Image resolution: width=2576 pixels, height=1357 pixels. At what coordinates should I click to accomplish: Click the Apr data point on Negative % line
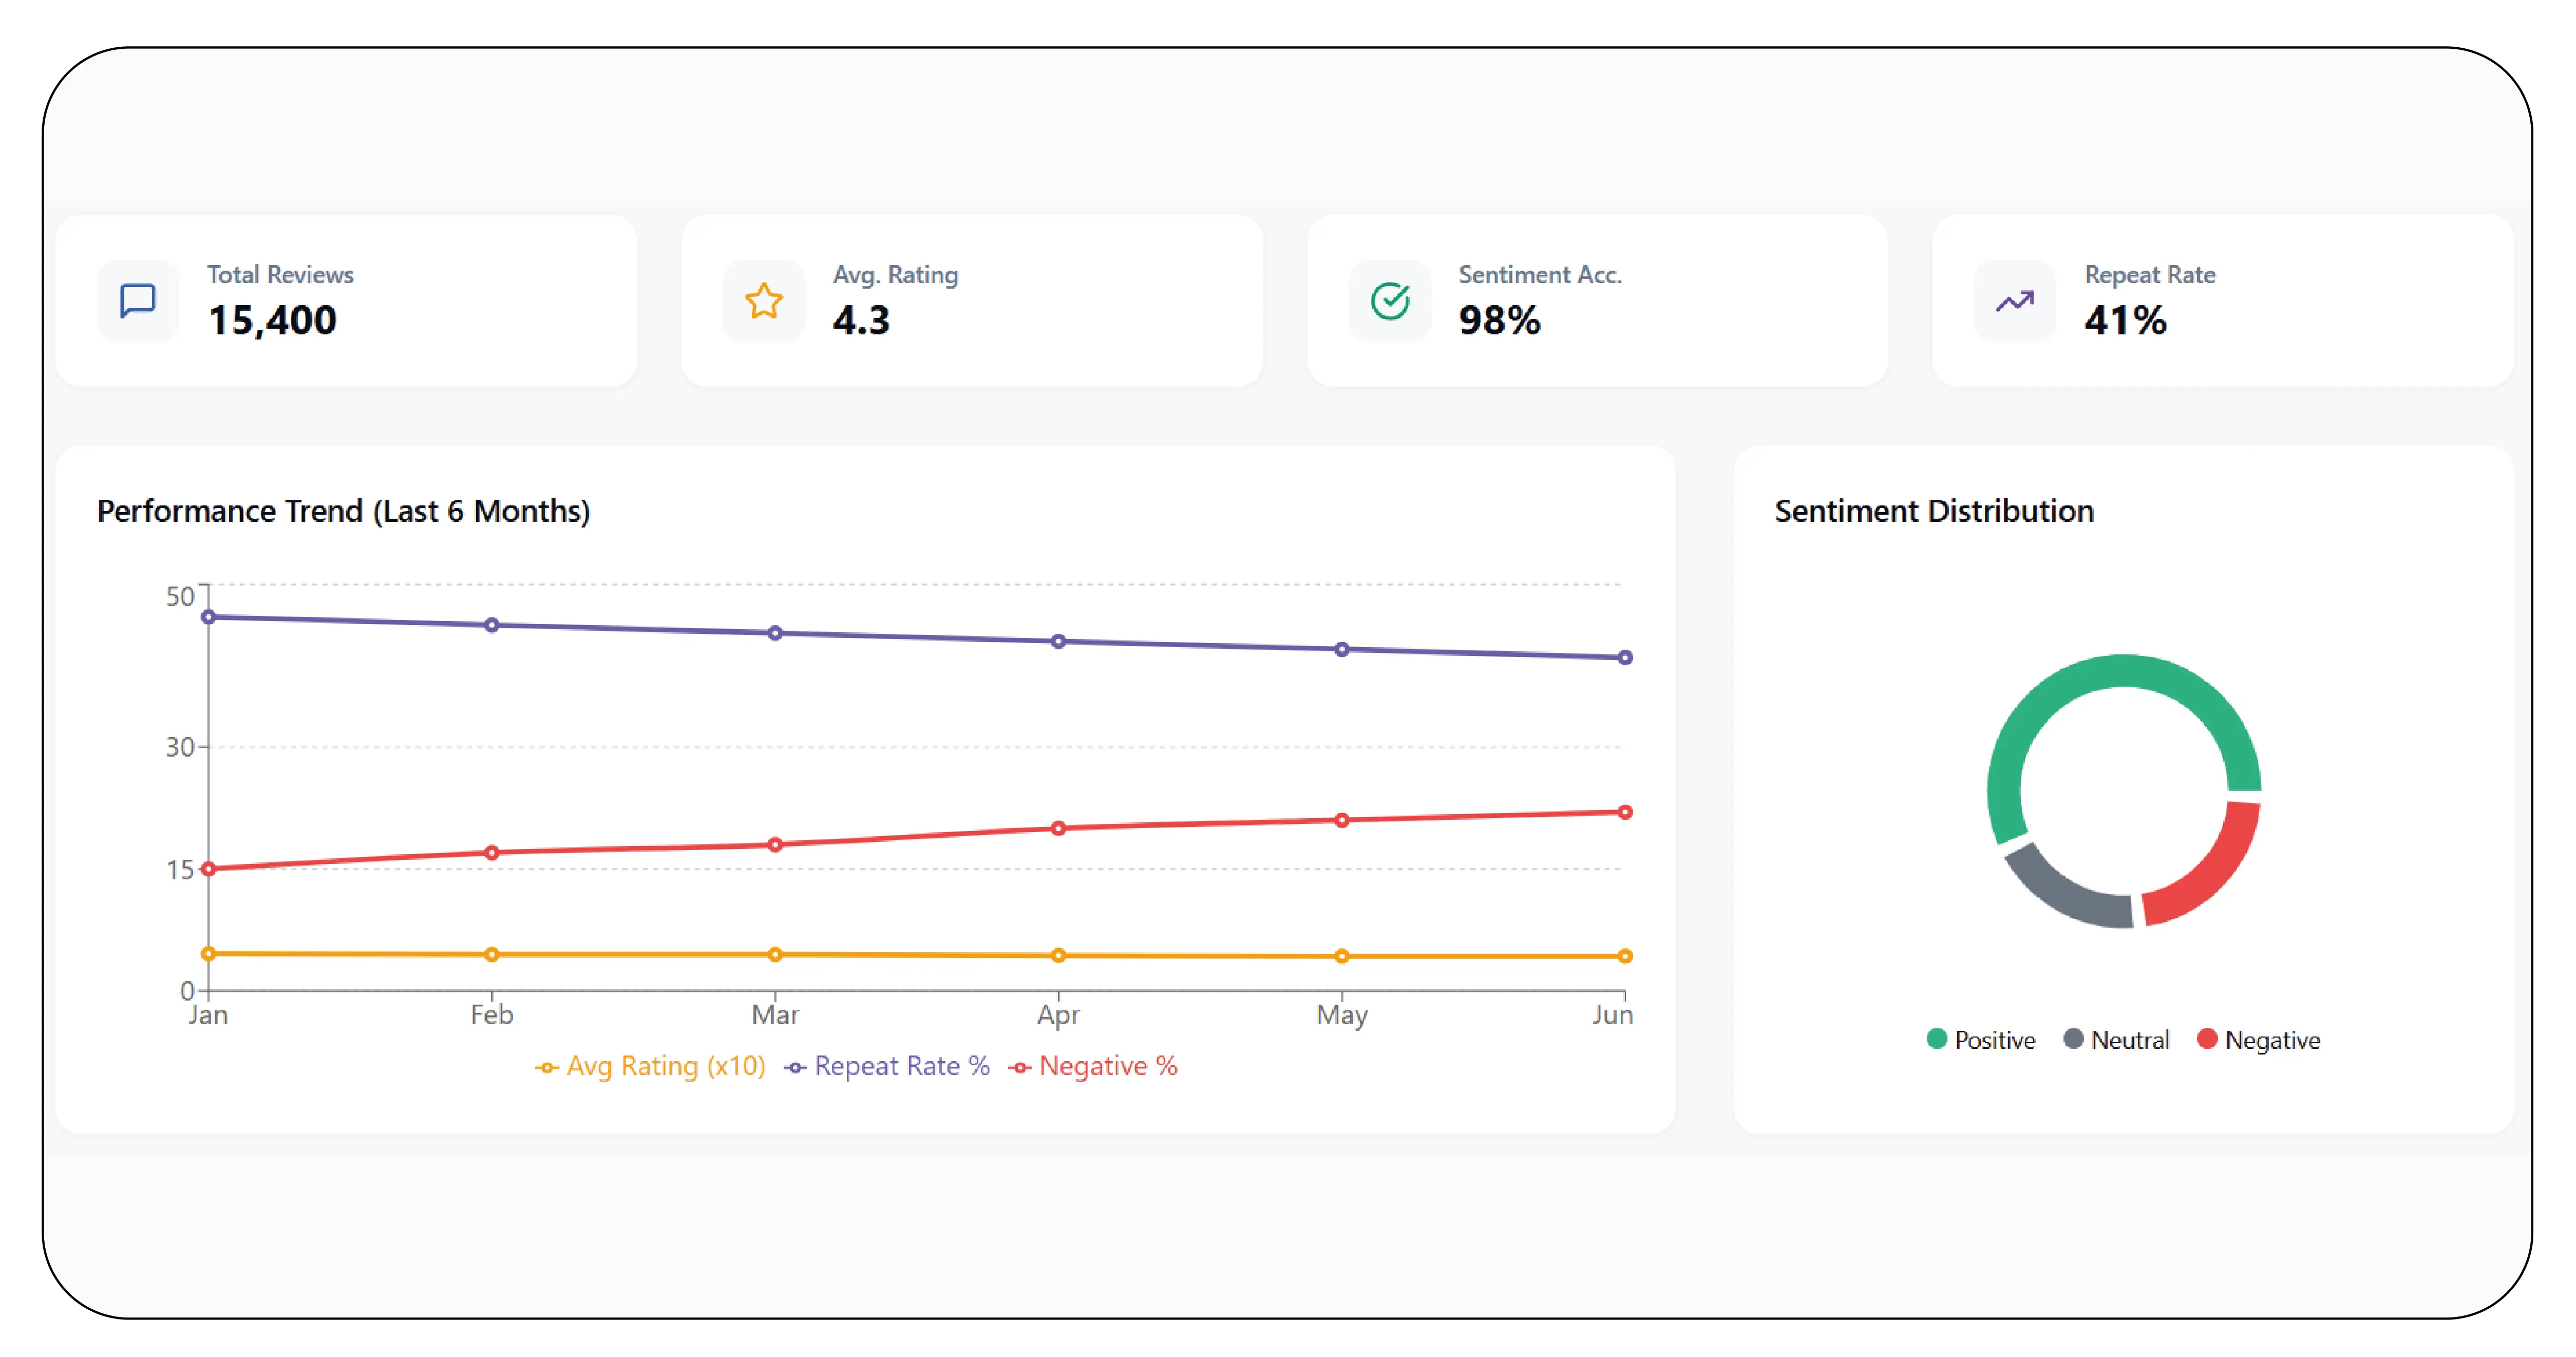click(x=1058, y=828)
